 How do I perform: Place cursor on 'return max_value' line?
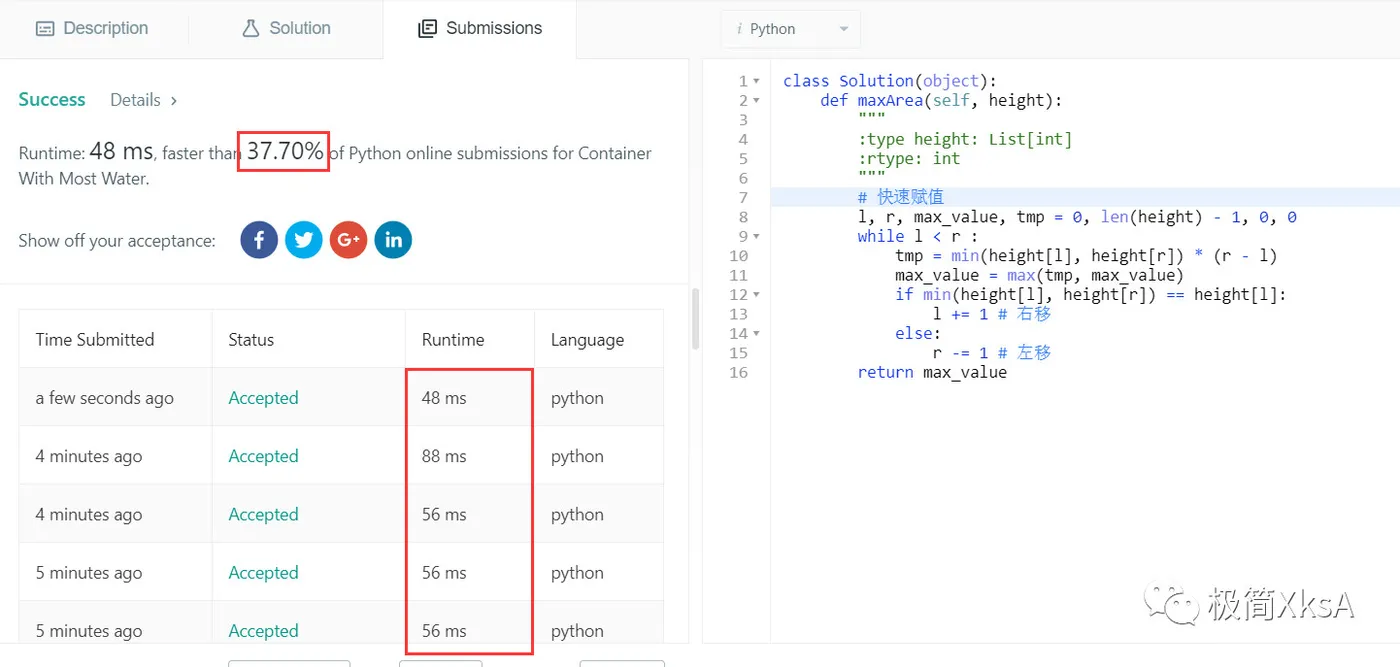pos(932,372)
